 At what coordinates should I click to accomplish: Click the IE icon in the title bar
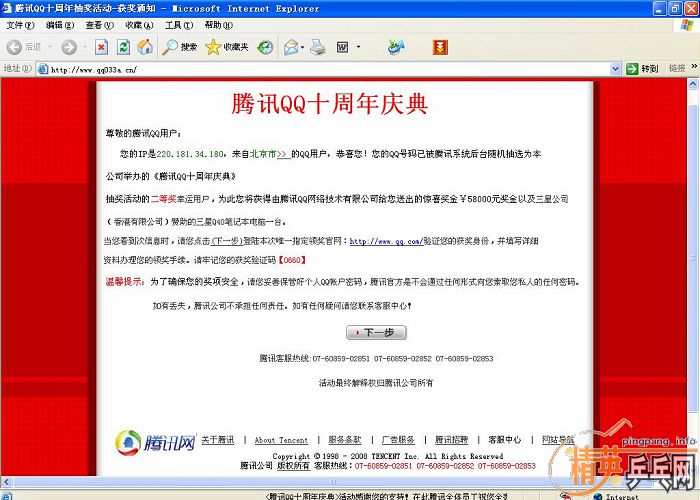click(x=6, y=8)
